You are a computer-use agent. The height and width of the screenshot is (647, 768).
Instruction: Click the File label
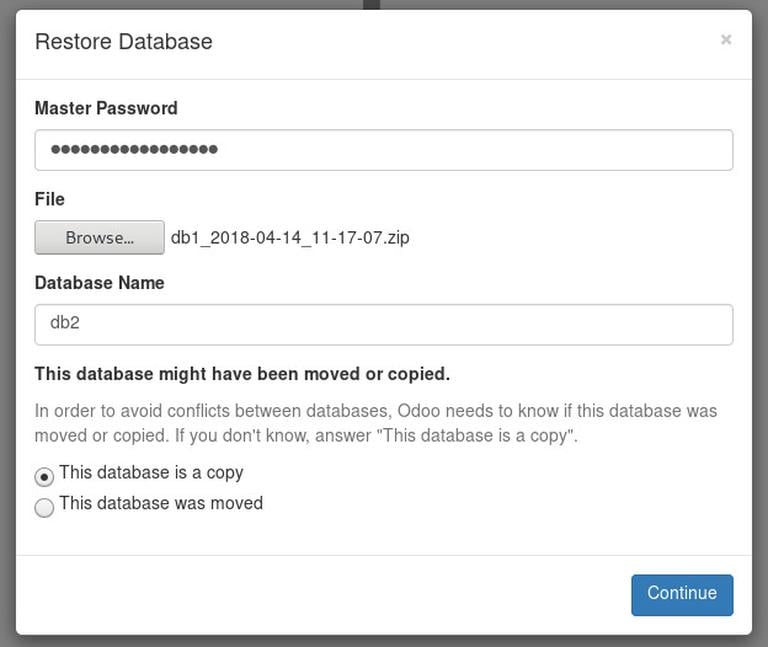[x=49, y=199]
